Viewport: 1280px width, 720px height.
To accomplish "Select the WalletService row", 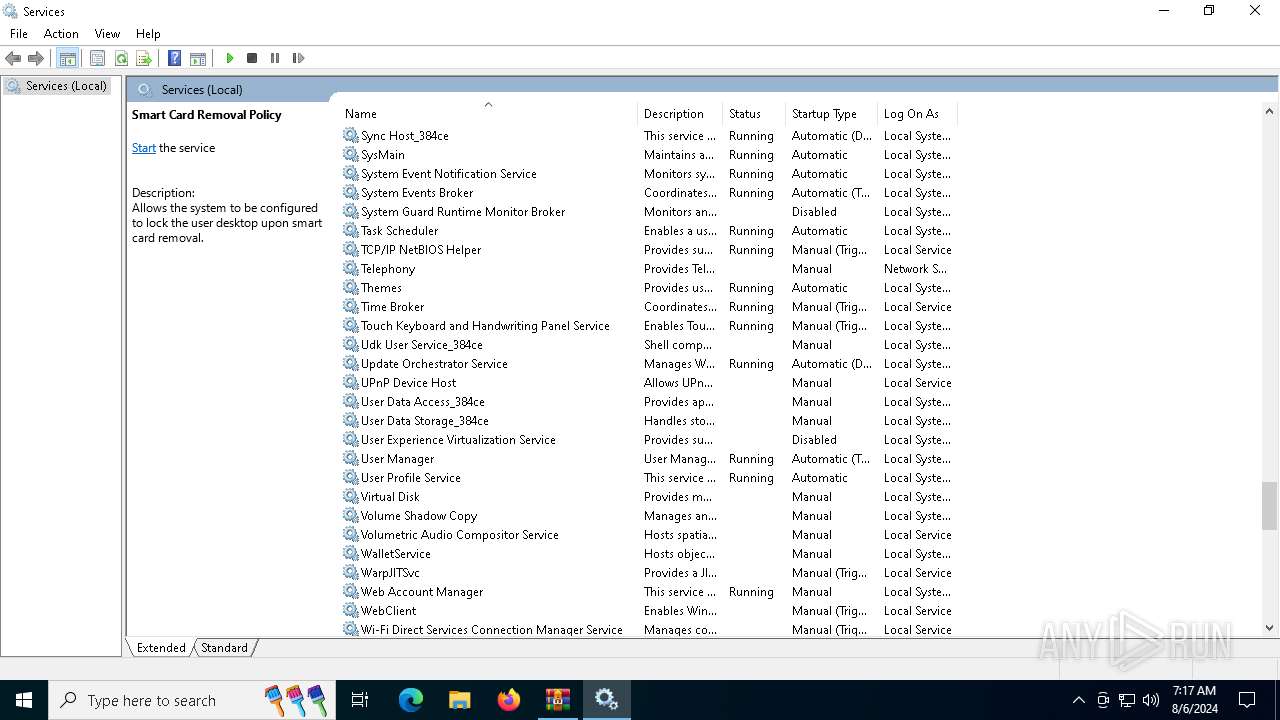I will click(x=648, y=554).
